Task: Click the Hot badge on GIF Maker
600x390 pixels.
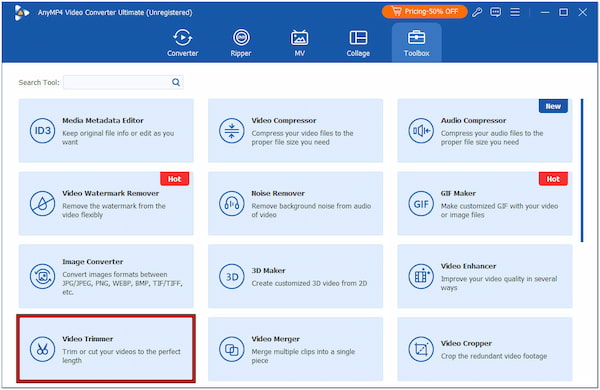Action: [553, 179]
